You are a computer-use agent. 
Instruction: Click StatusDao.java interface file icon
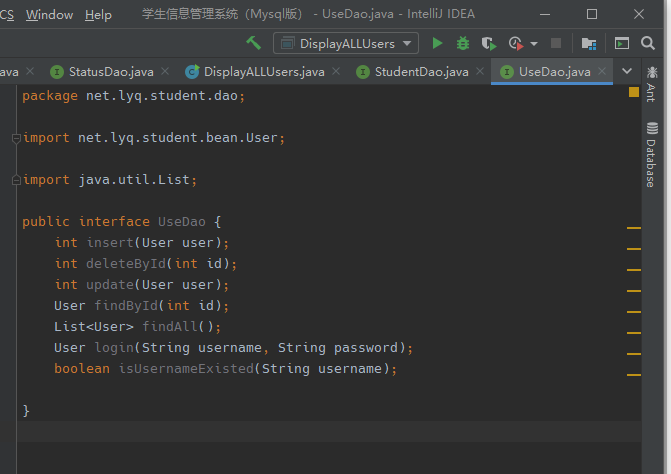[x=56, y=72]
